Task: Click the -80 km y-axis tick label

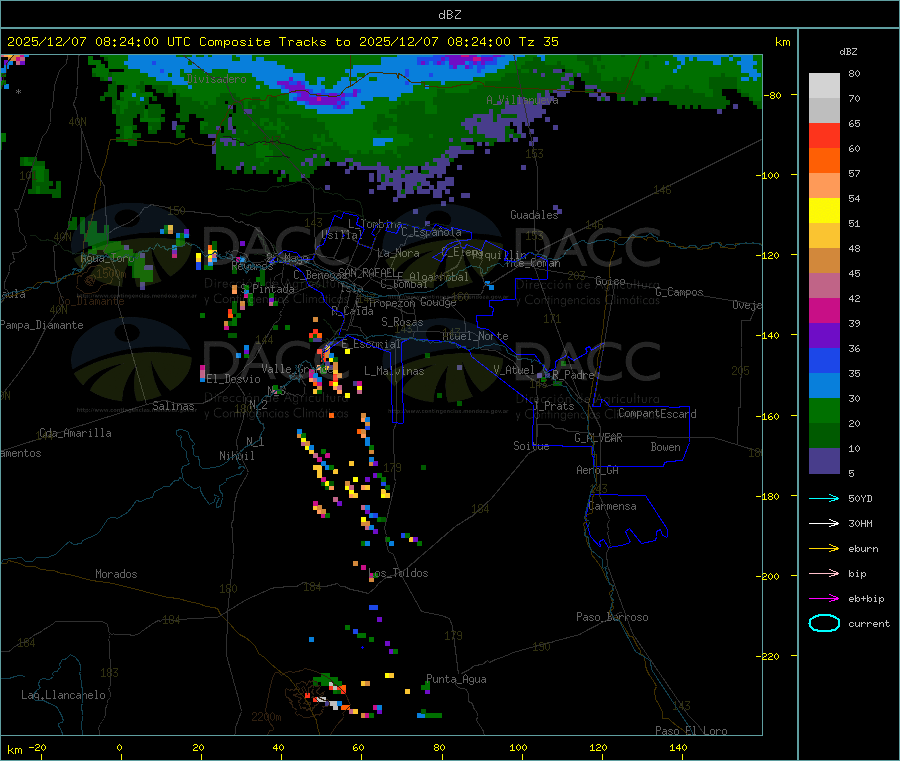Action: pos(772,95)
